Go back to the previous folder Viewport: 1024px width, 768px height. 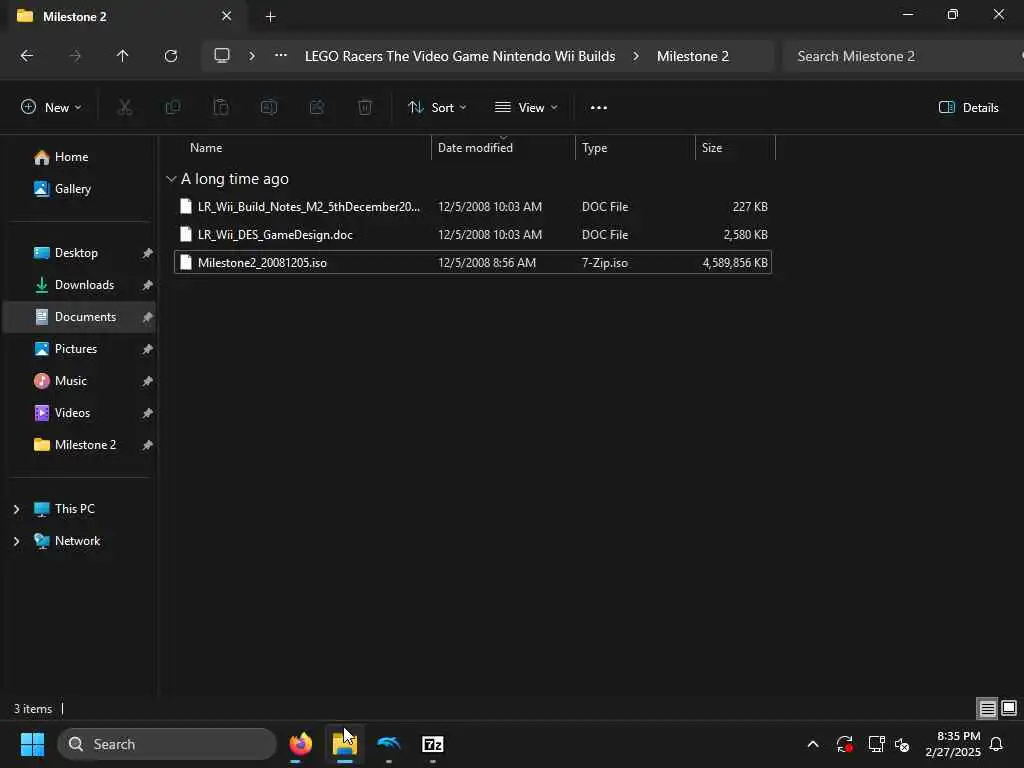[x=27, y=56]
